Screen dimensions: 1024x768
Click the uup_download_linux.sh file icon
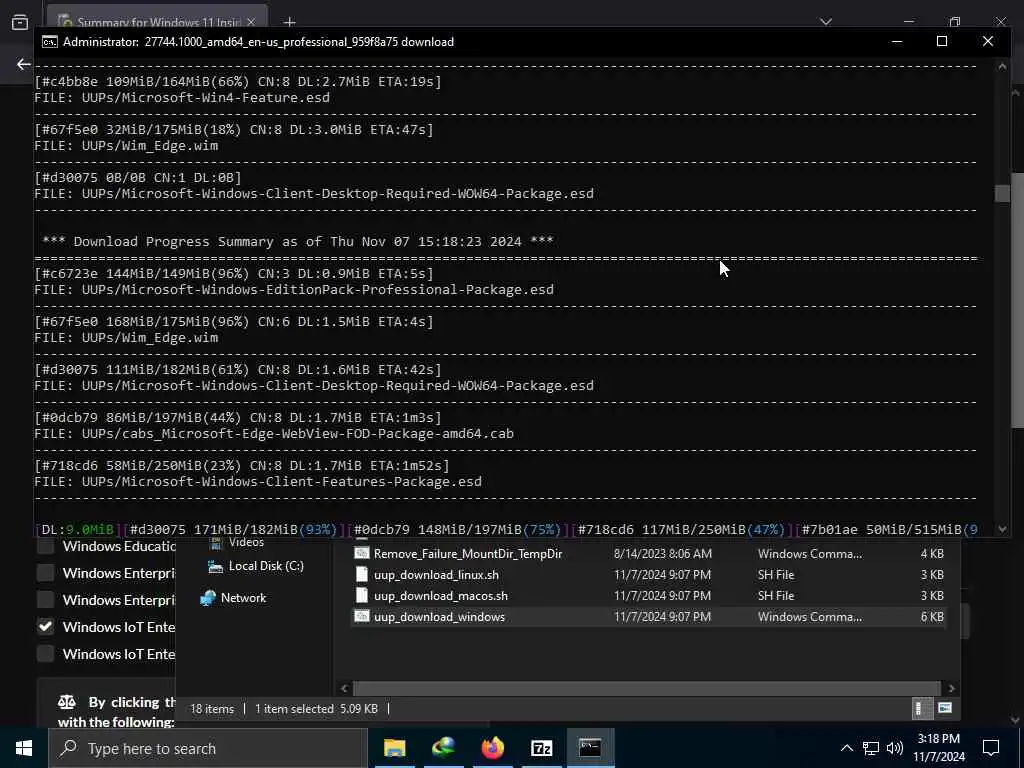coord(362,575)
